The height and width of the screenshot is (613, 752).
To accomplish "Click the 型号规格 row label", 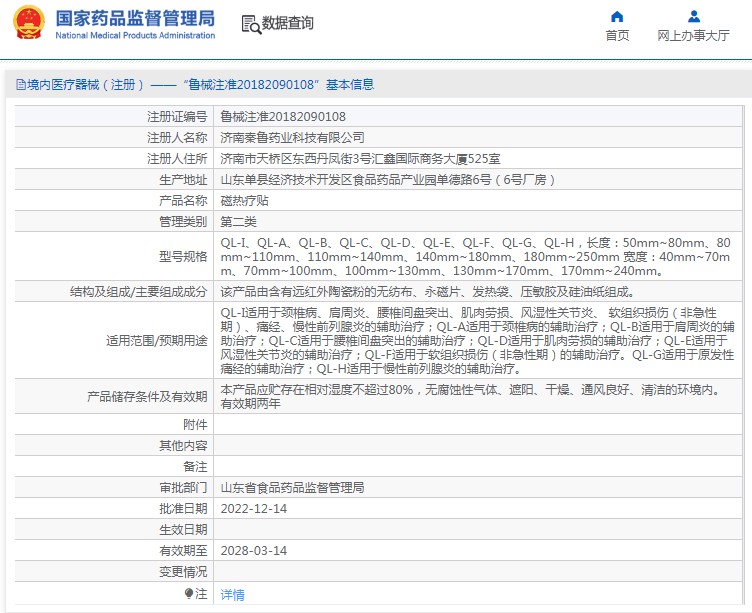I will [183, 257].
